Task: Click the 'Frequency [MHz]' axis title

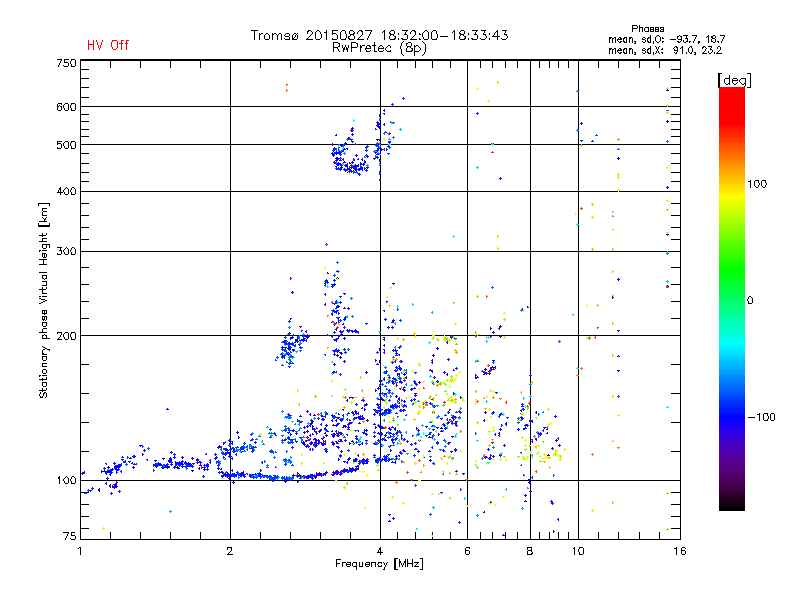Action: point(379,564)
